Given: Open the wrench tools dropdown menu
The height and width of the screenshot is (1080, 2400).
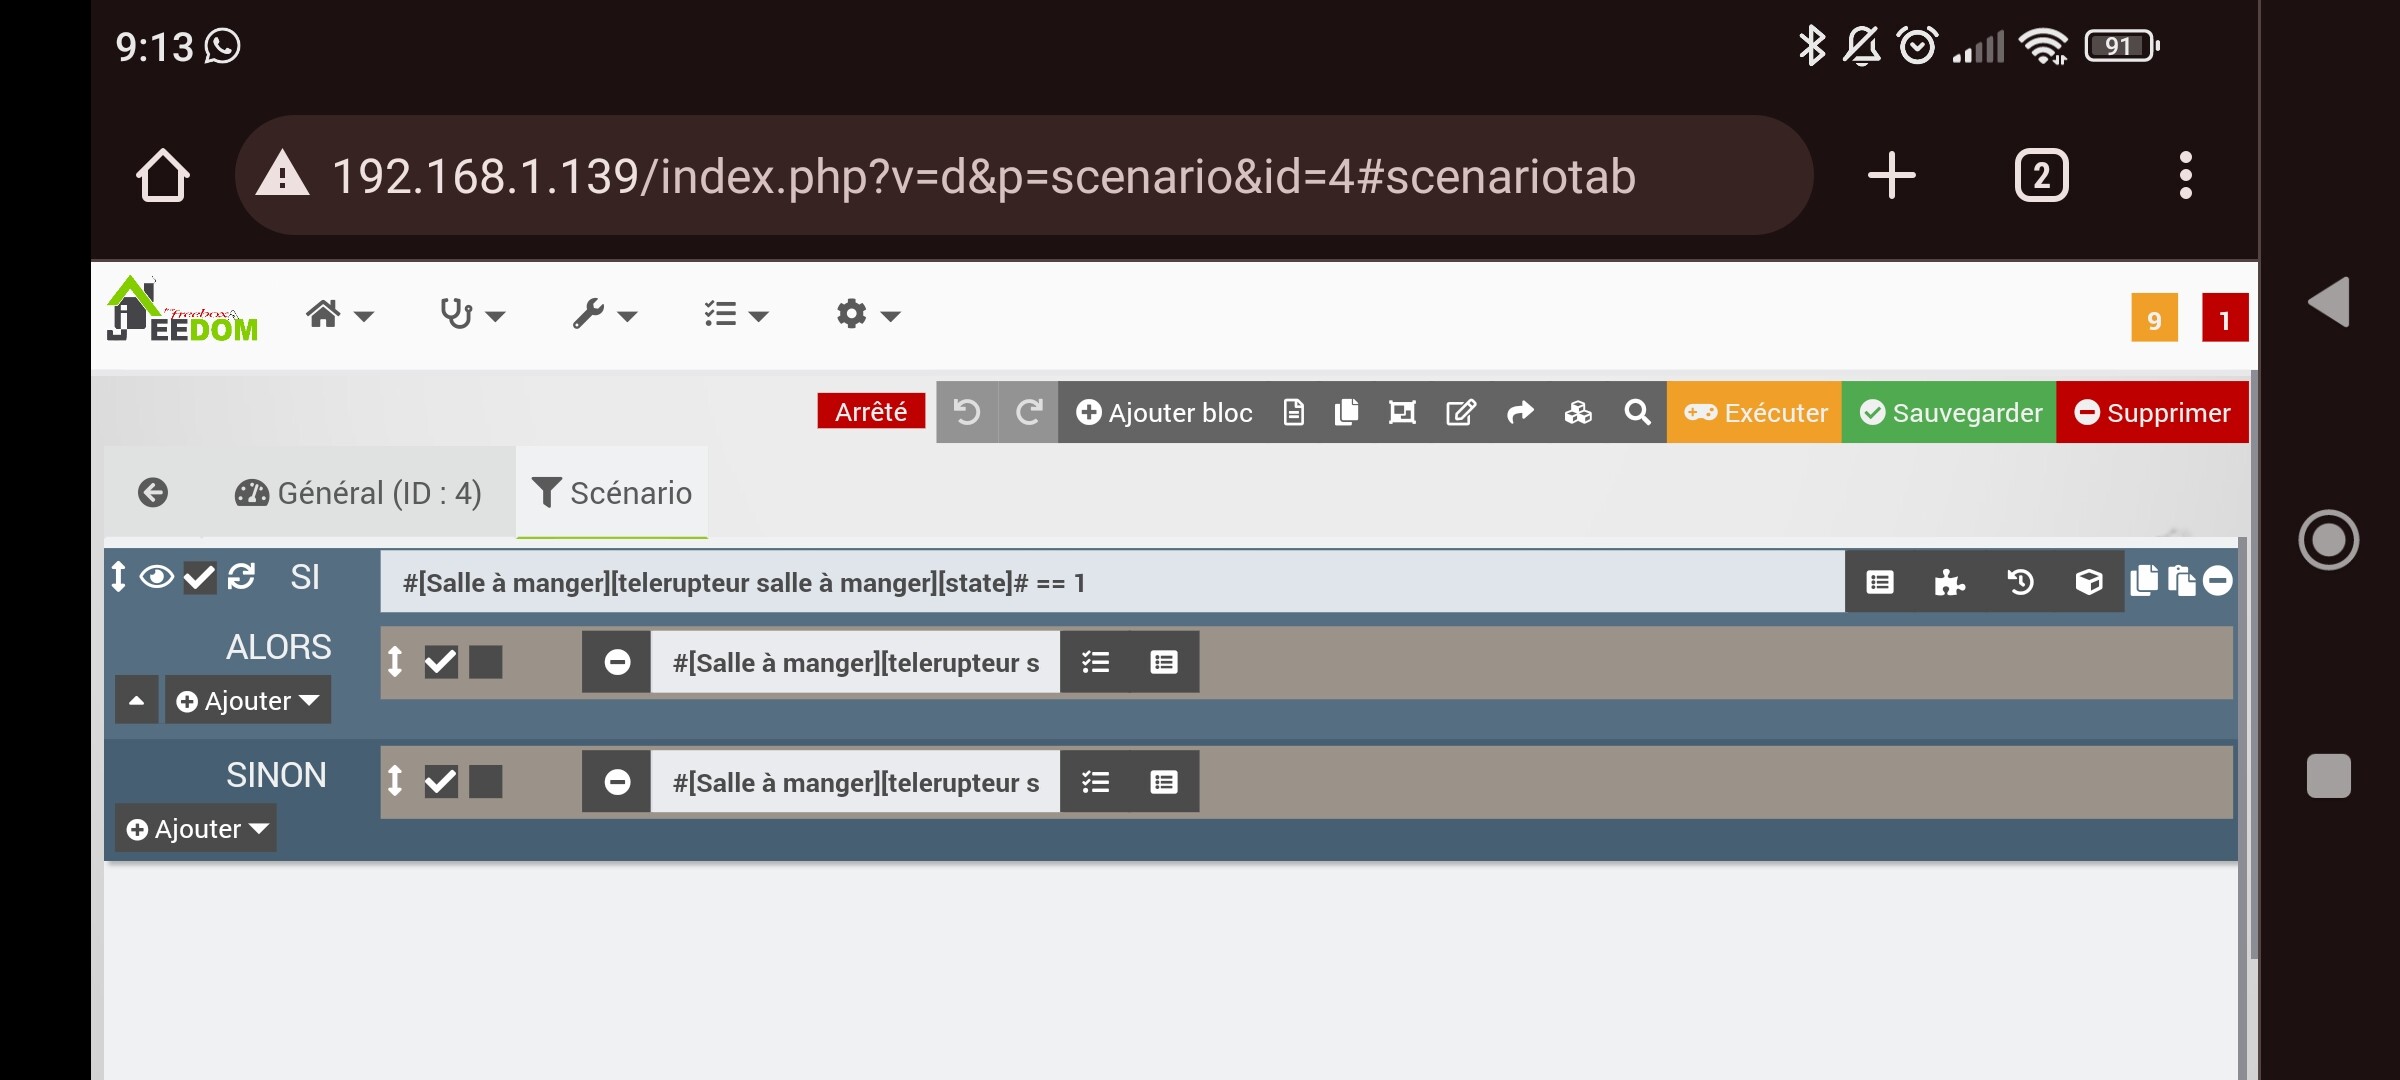Looking at the screenshot, I should click(x=603, y=315).
